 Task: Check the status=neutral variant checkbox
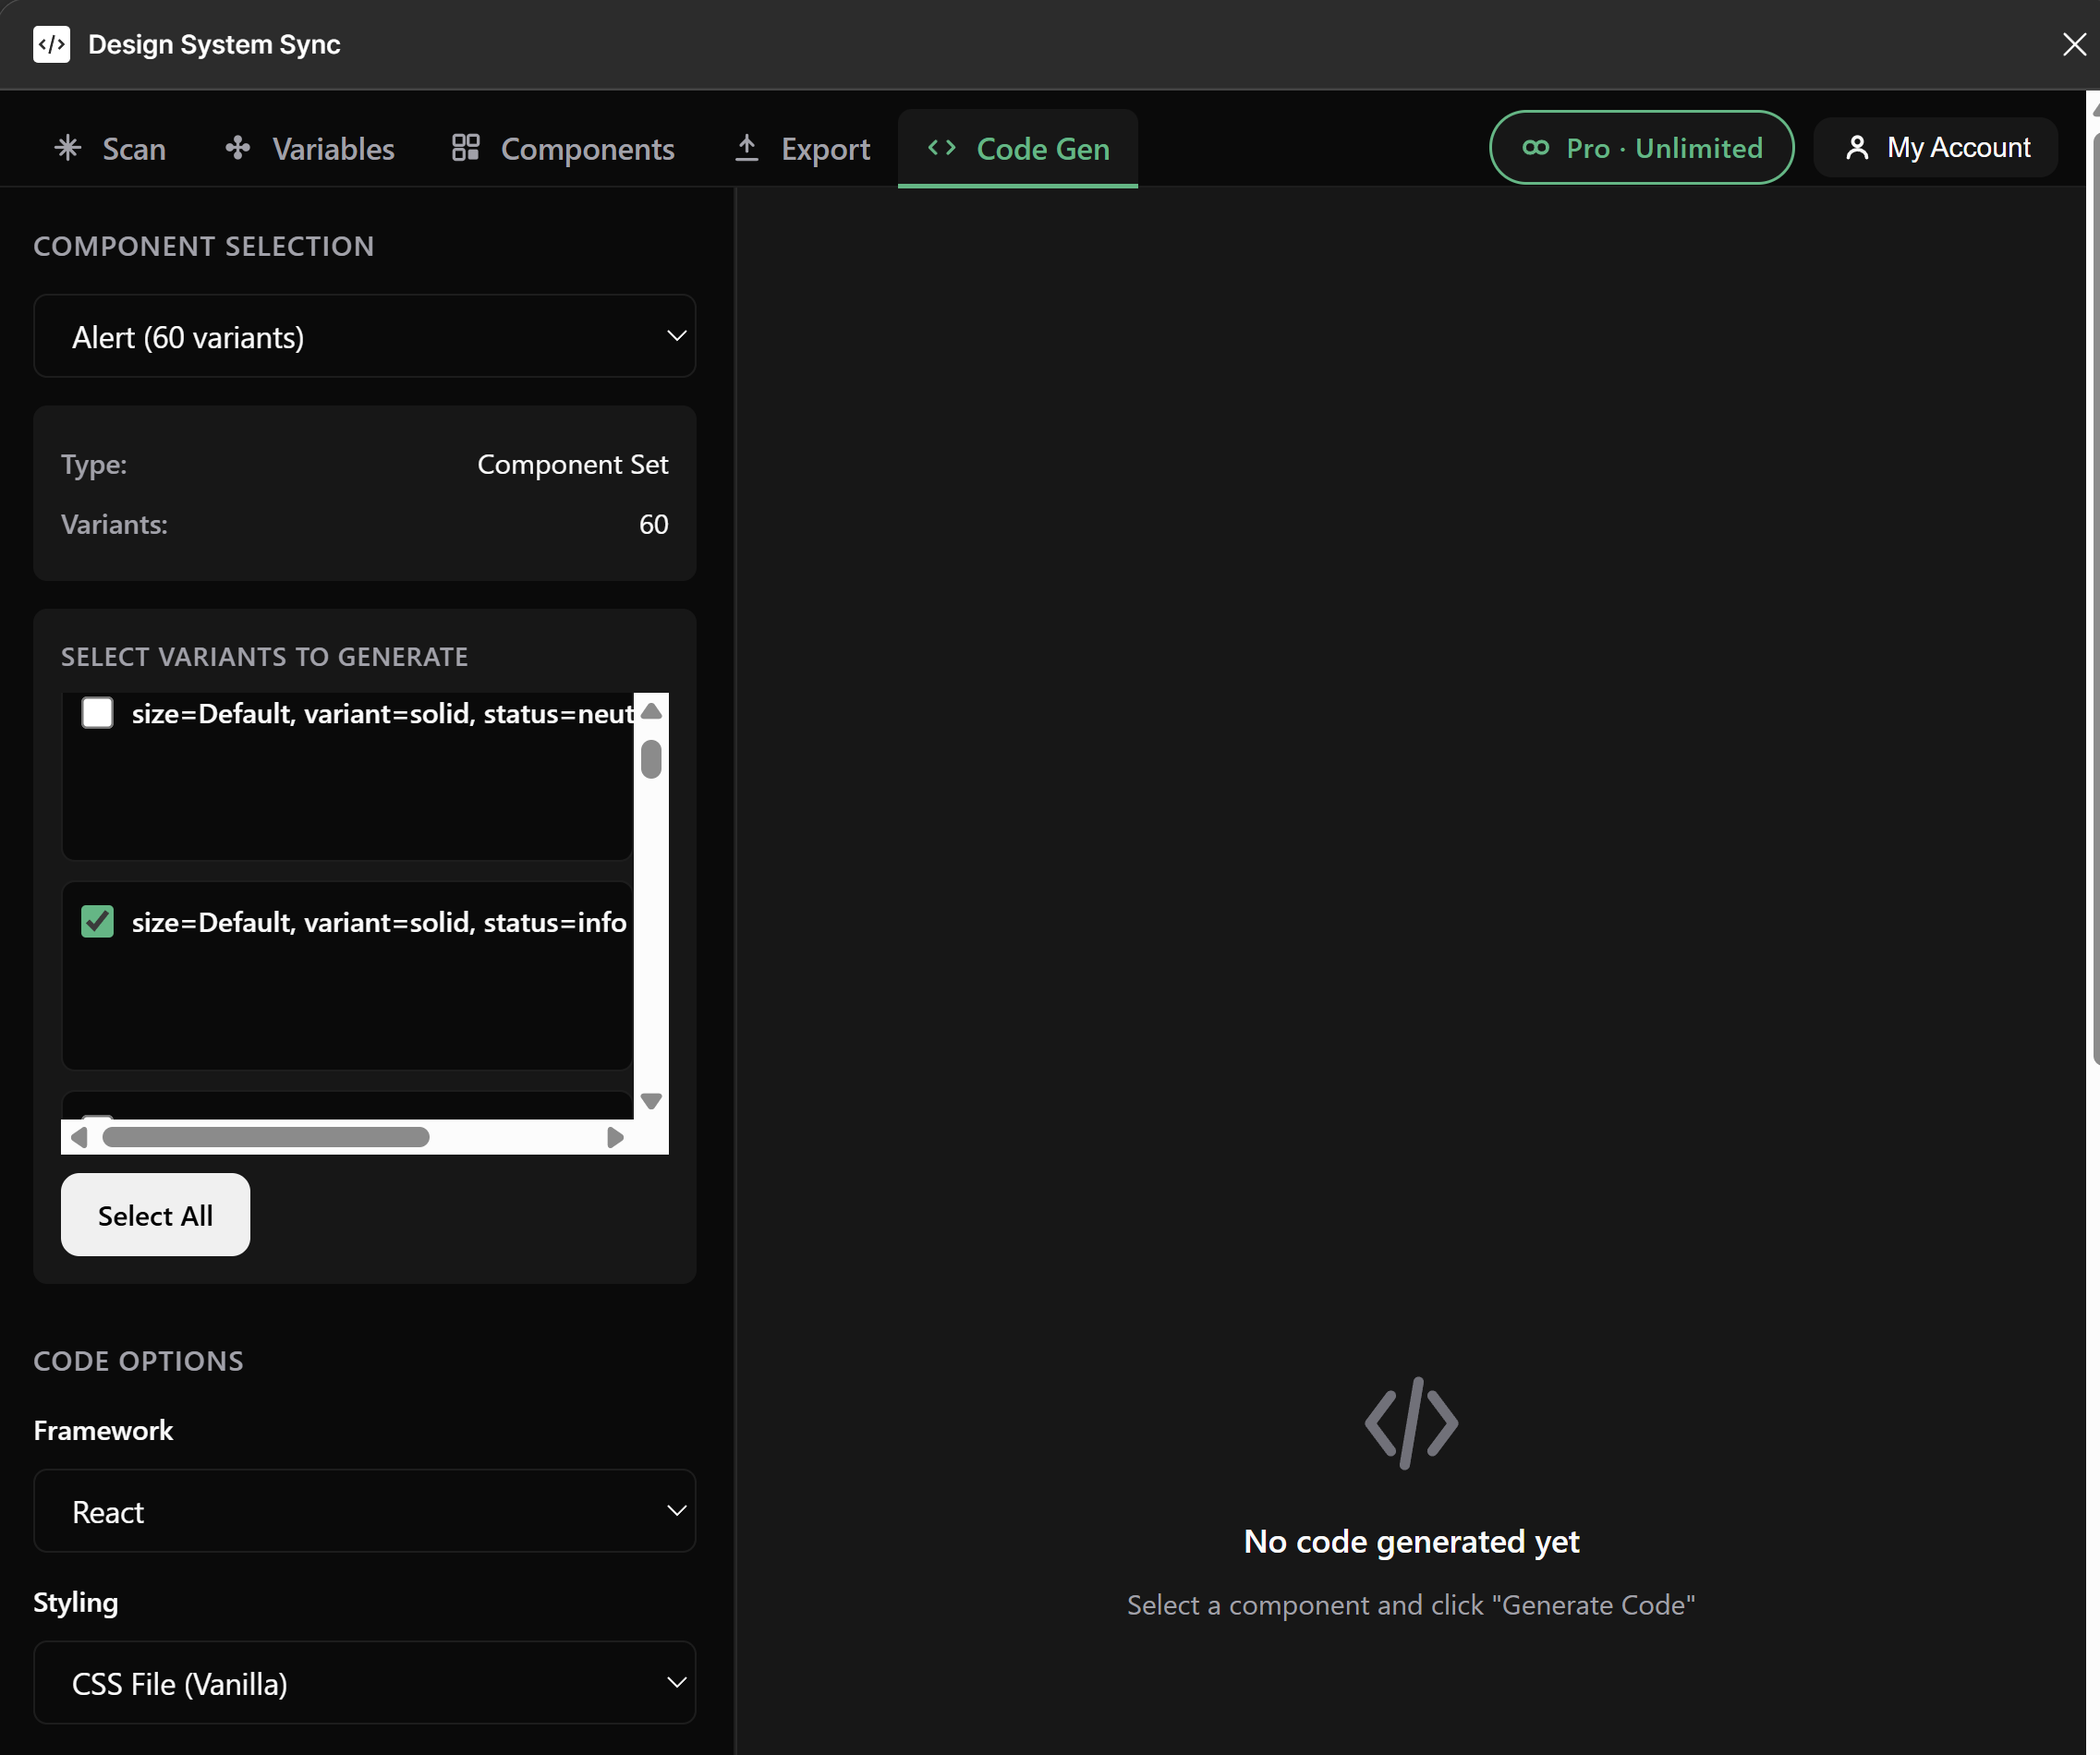pos(97,713)
